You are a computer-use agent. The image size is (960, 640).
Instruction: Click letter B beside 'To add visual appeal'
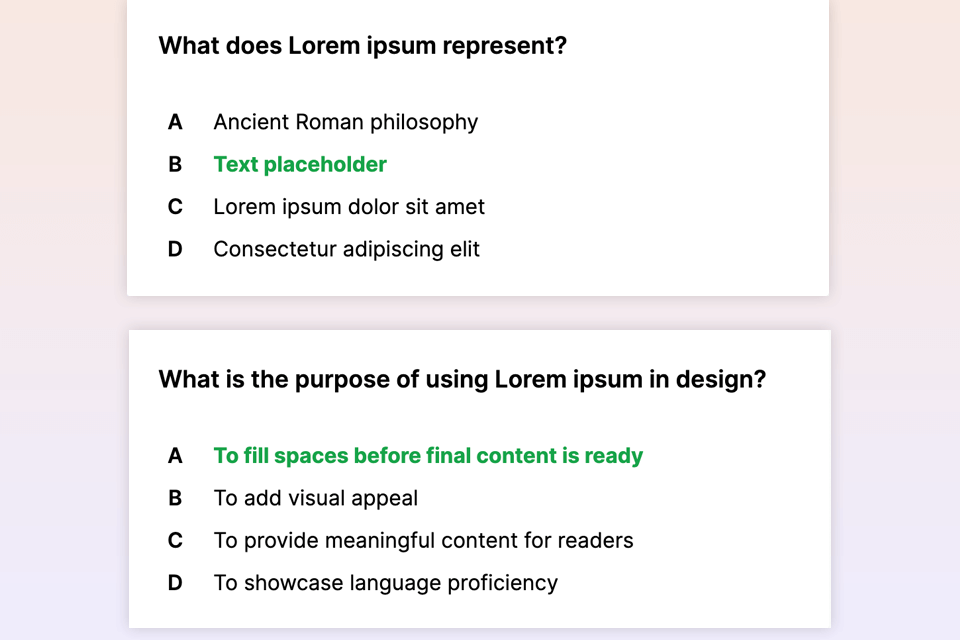click(175, 498)
